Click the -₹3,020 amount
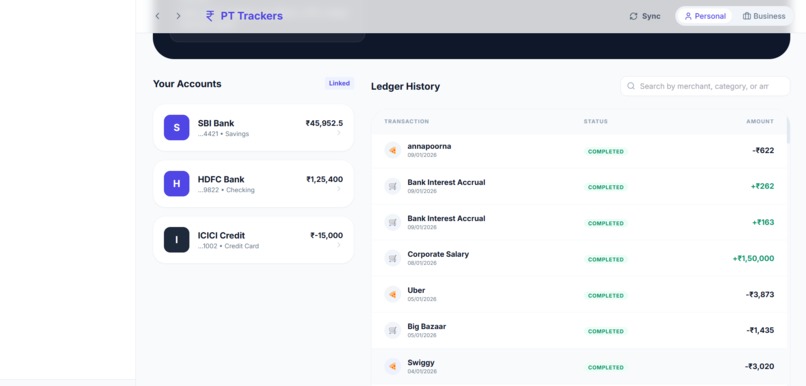806x386 pixels. 759,366
